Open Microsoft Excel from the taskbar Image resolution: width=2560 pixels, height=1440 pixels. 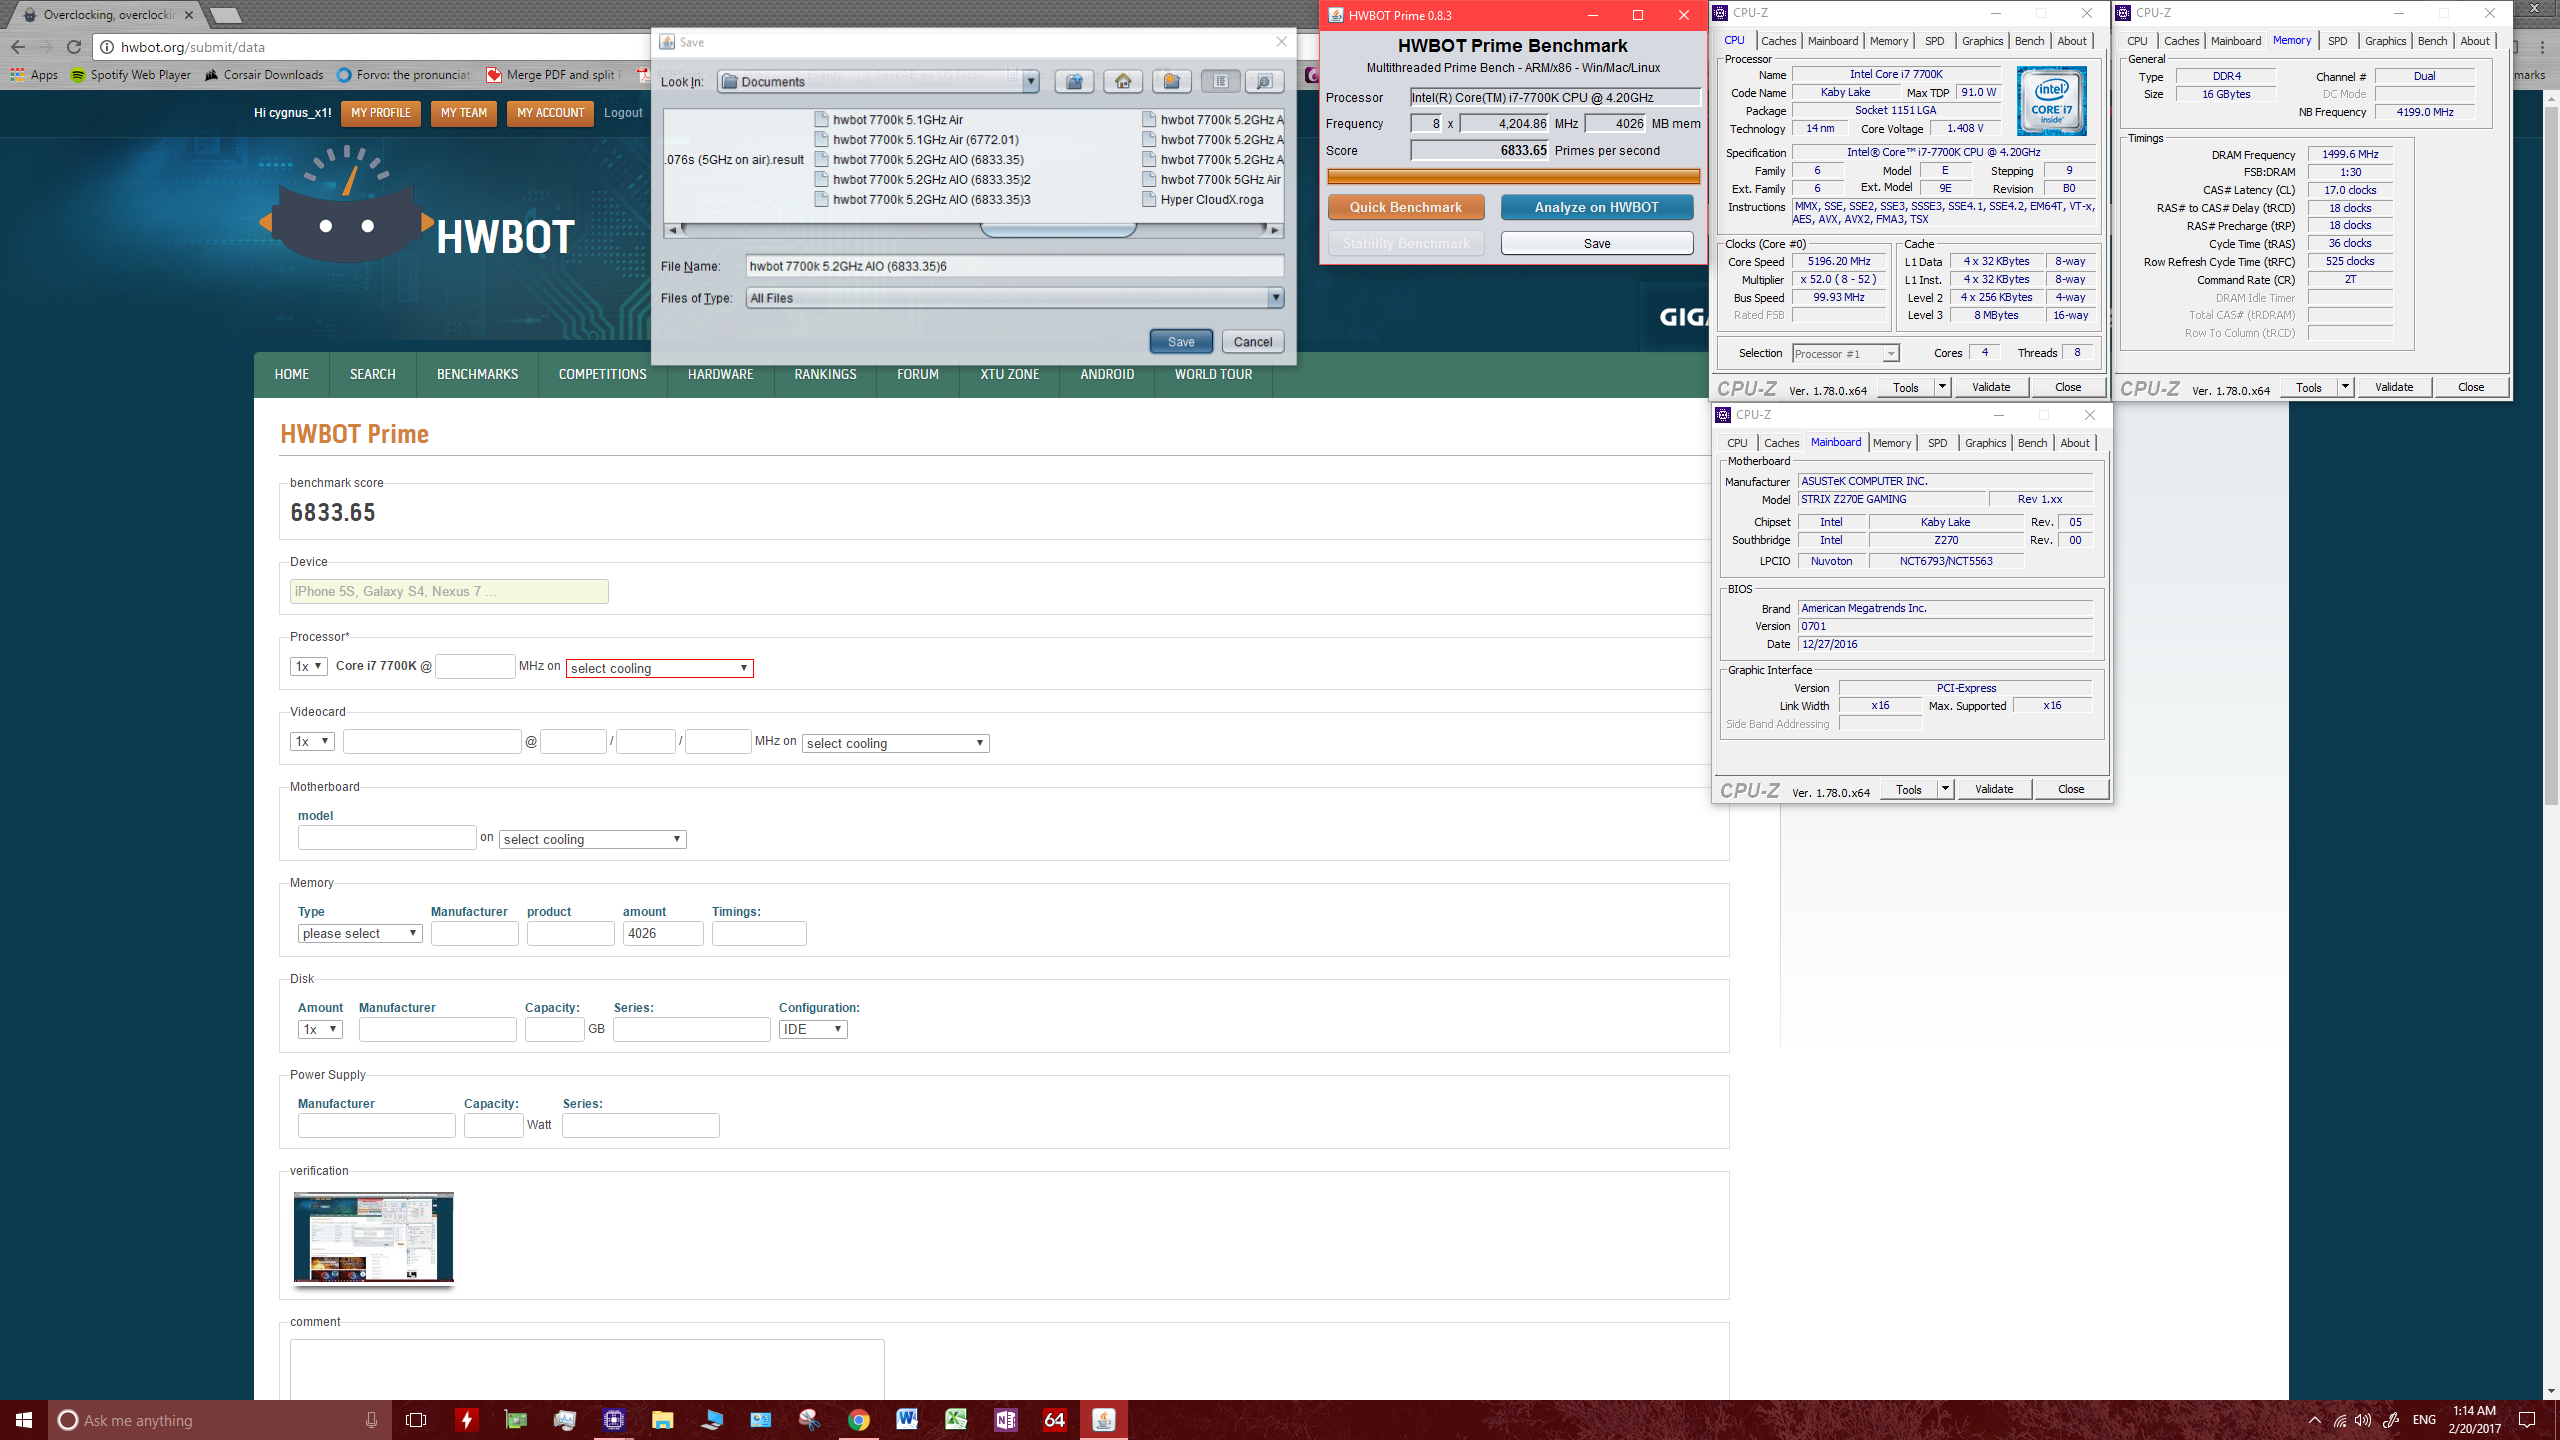(x=956, y=1420)
